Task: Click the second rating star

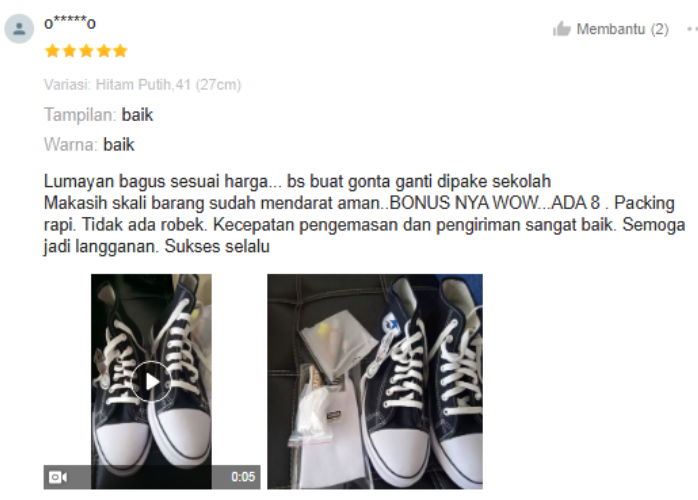Action: [x=69, y=51]
